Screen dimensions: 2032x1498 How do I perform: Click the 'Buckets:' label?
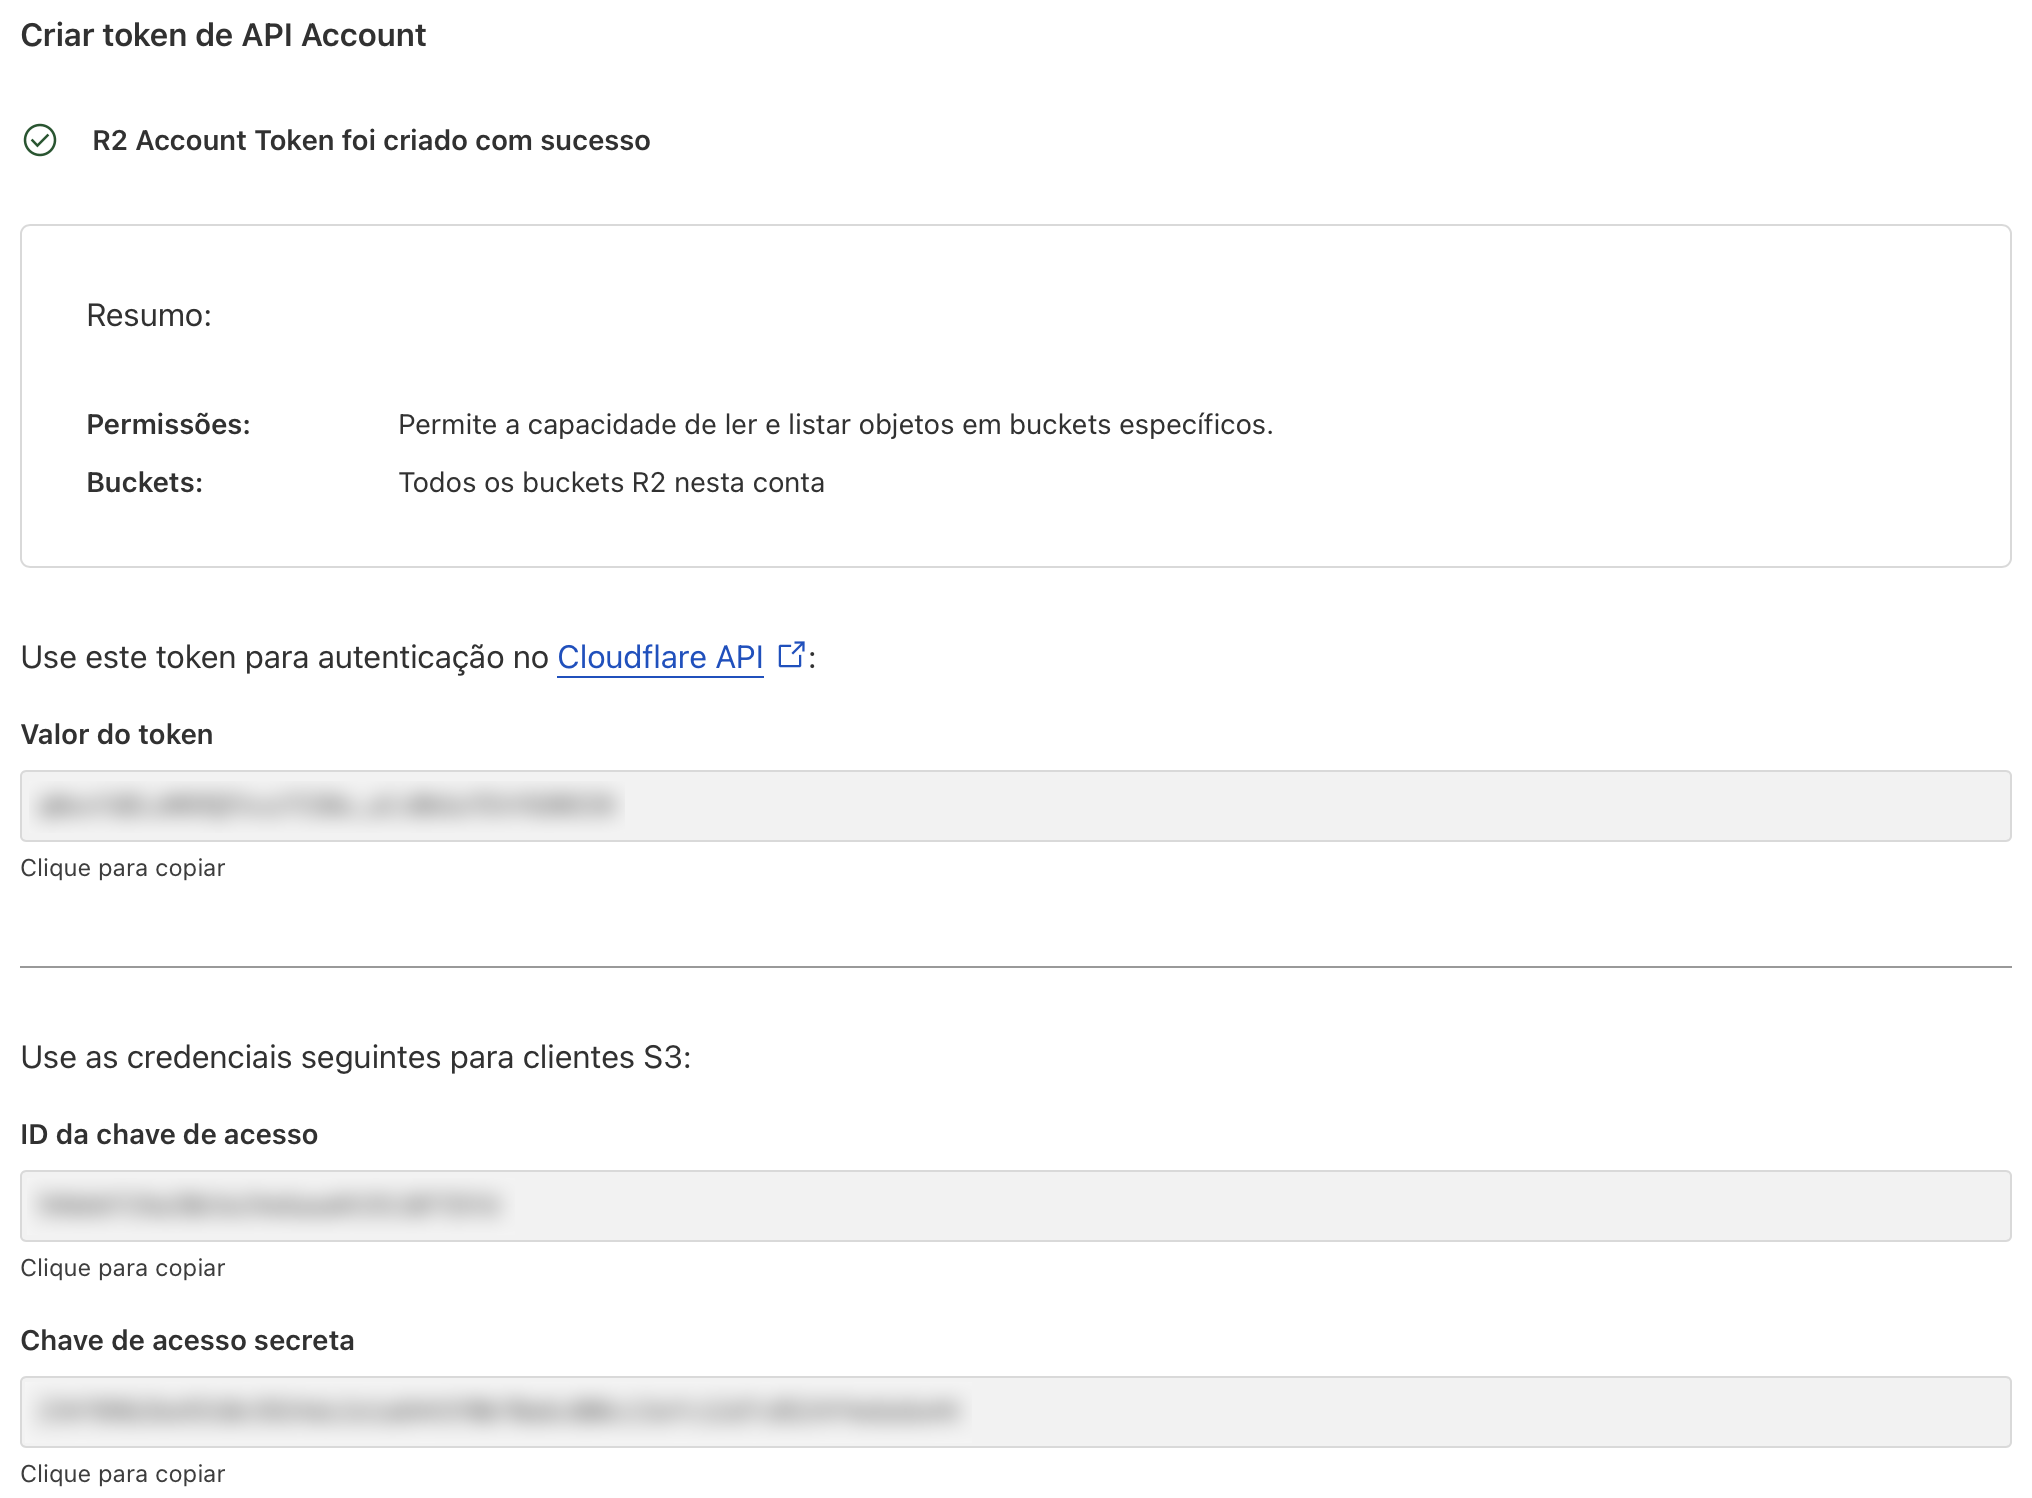pos(145,482)
